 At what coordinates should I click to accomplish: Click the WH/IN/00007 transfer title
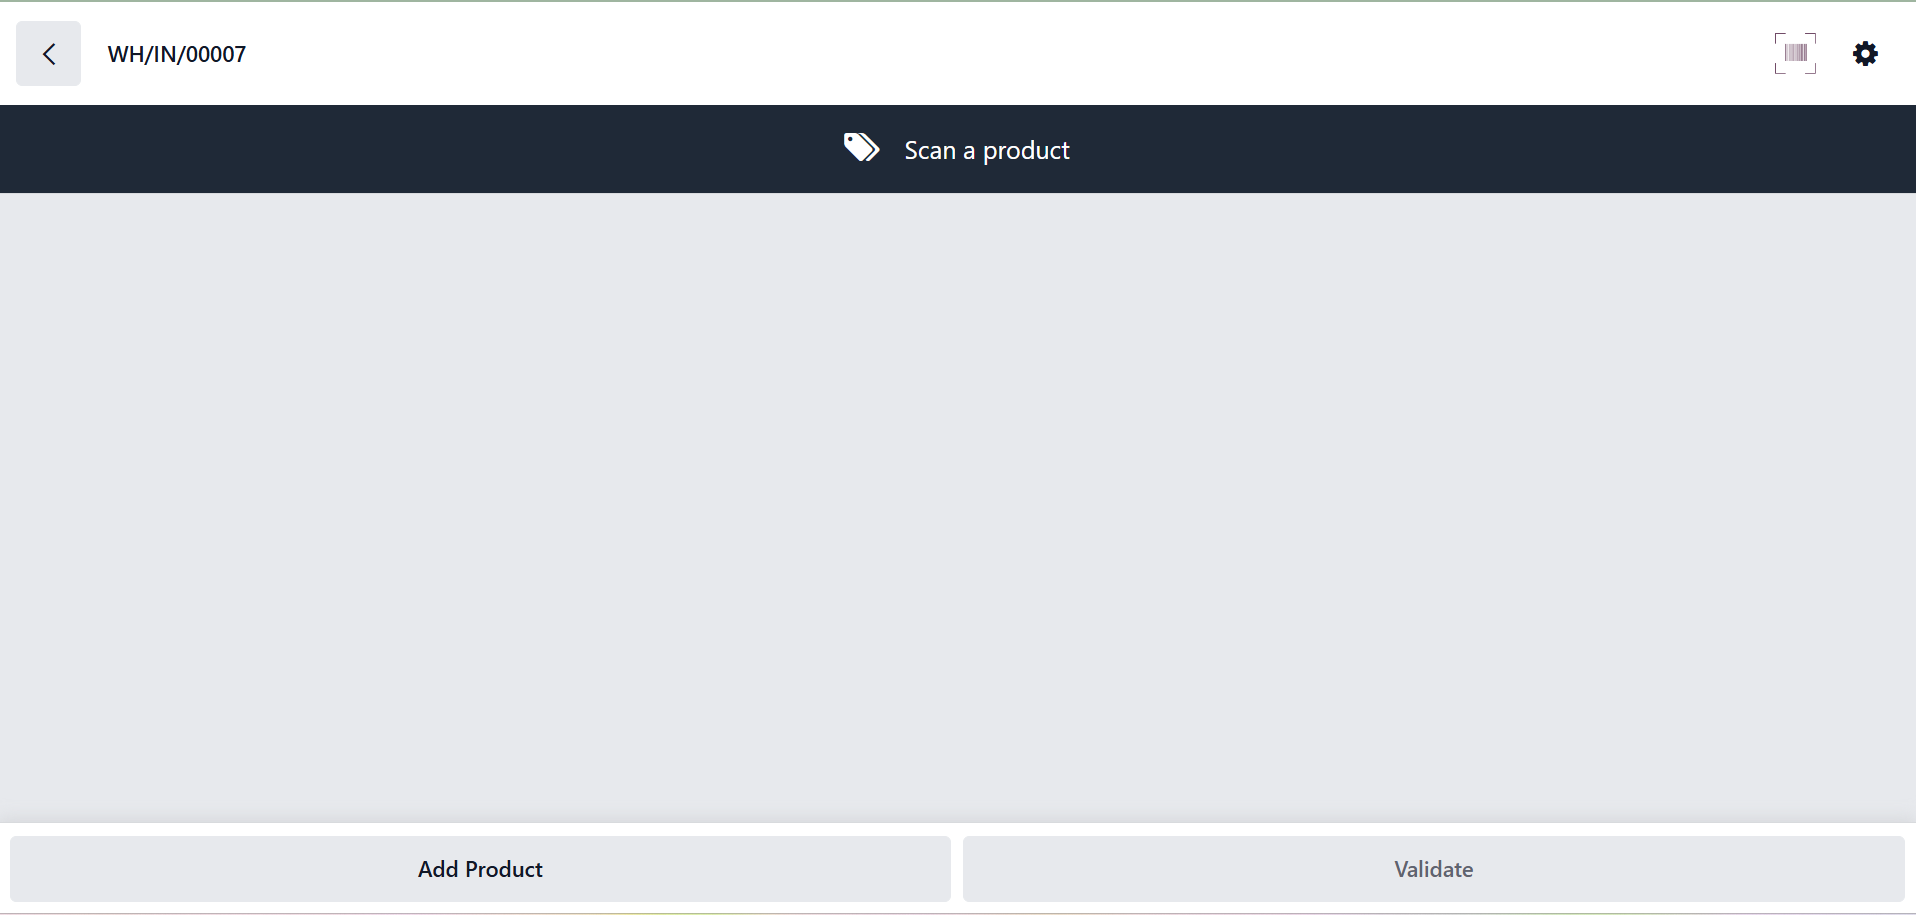coord(177,55)
